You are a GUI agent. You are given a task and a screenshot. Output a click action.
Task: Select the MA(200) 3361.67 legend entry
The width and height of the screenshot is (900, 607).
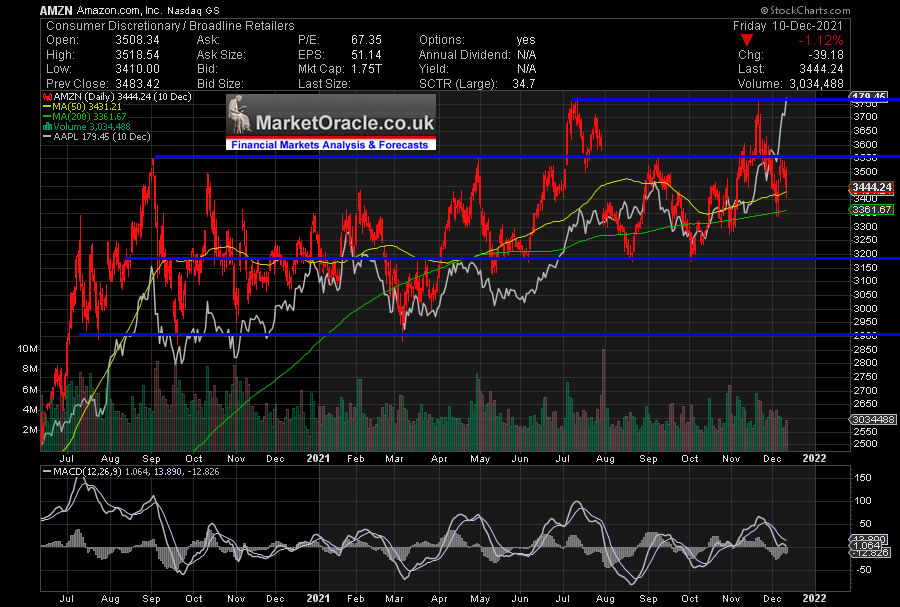click(x=90, y=116)
